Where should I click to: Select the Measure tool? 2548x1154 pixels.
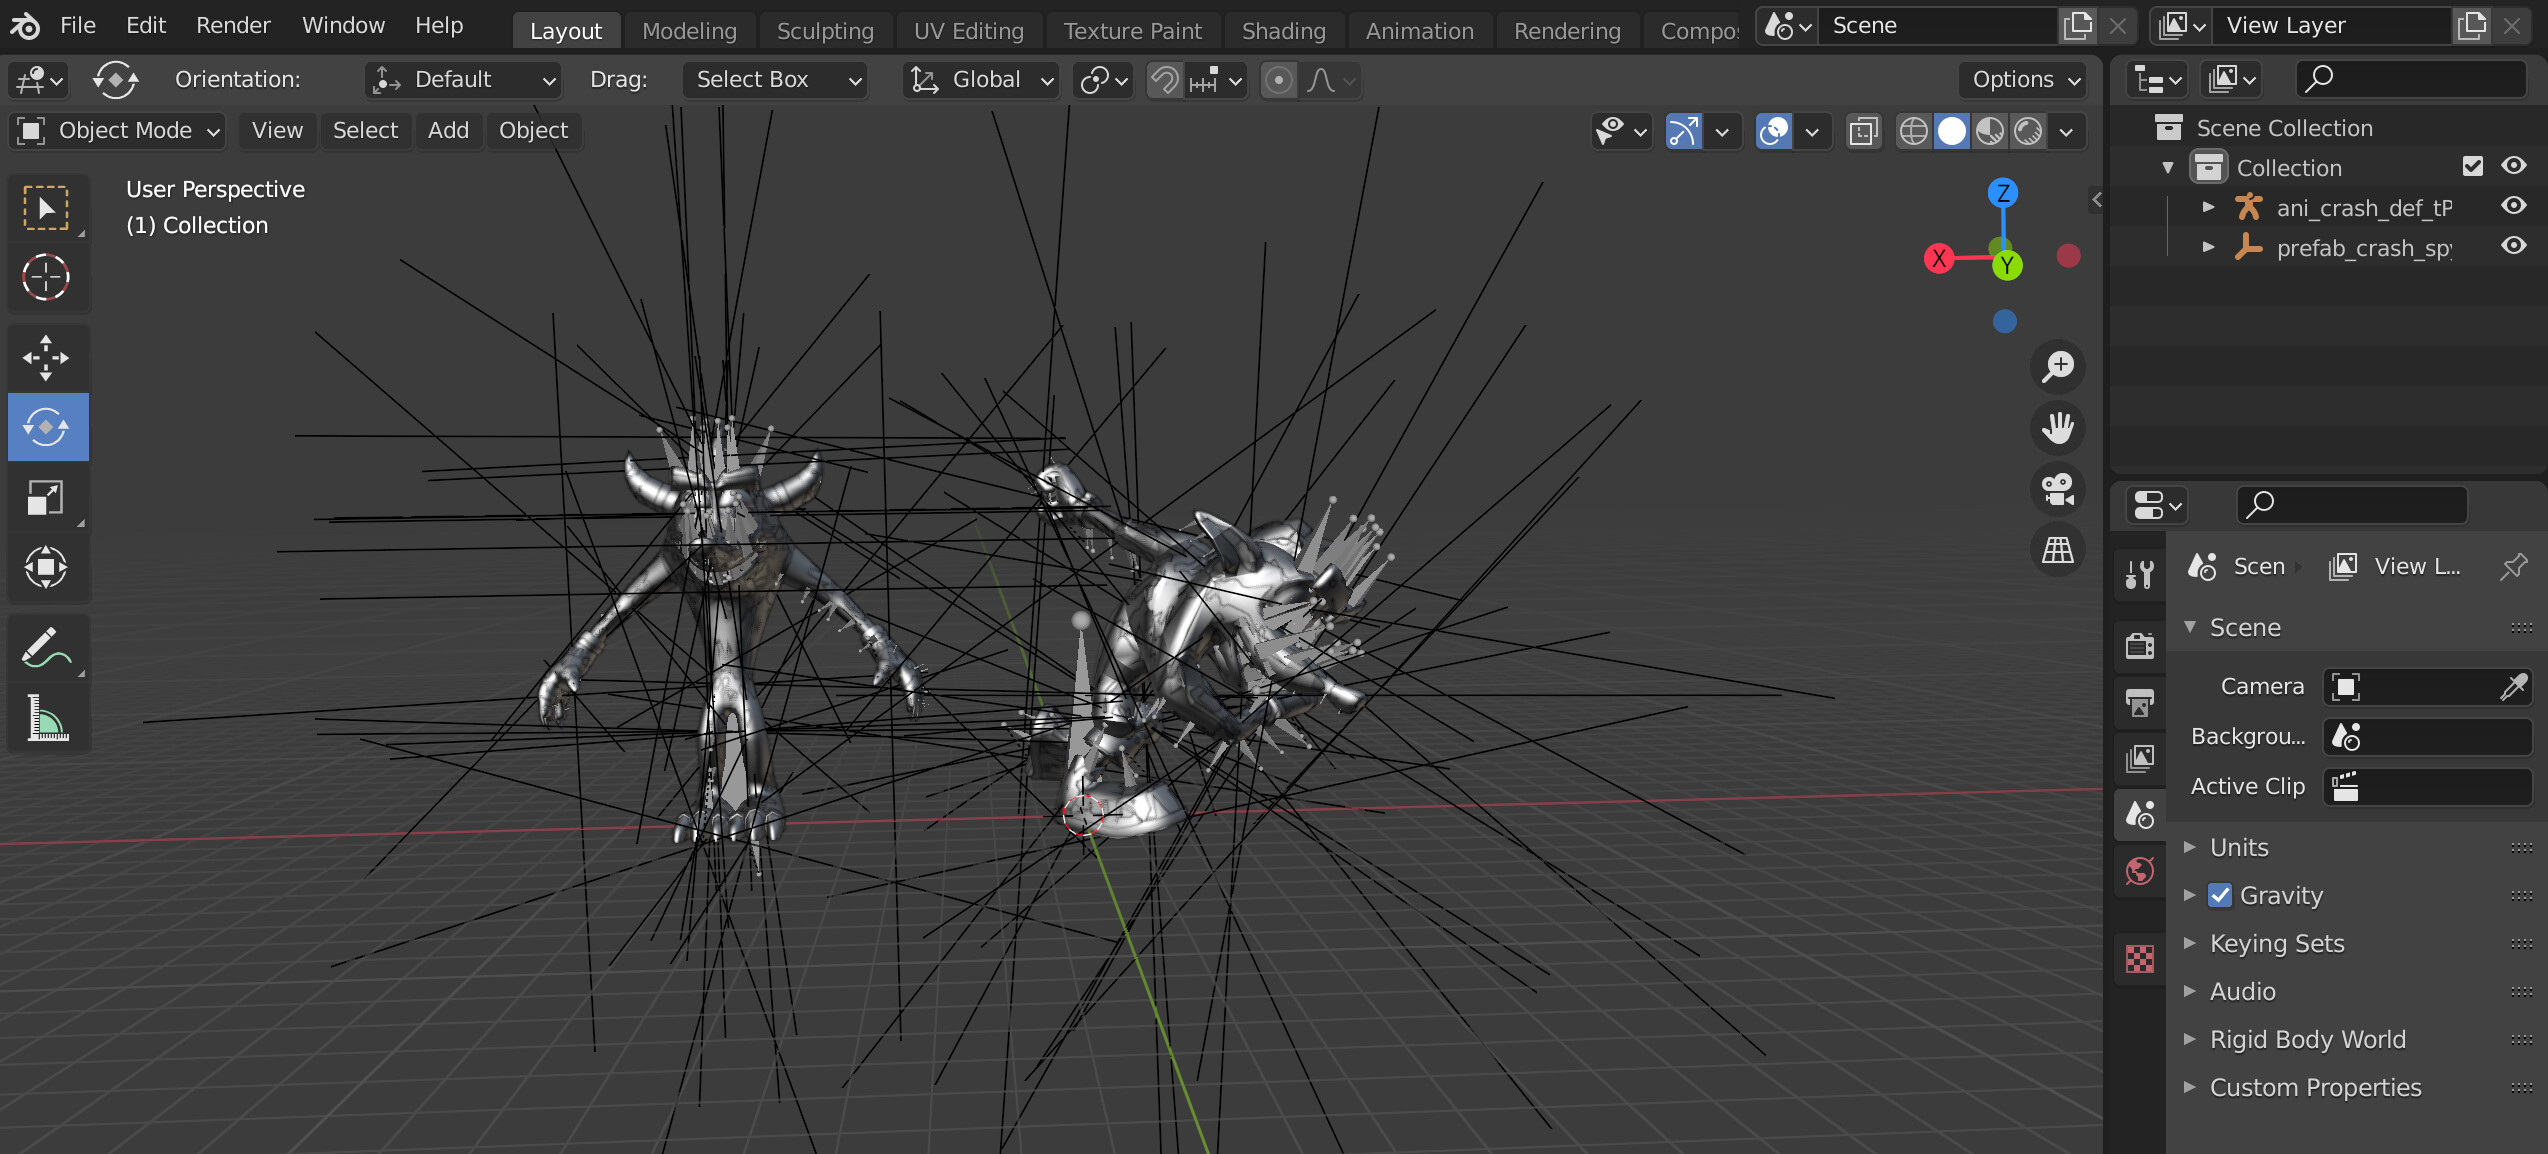46,718
